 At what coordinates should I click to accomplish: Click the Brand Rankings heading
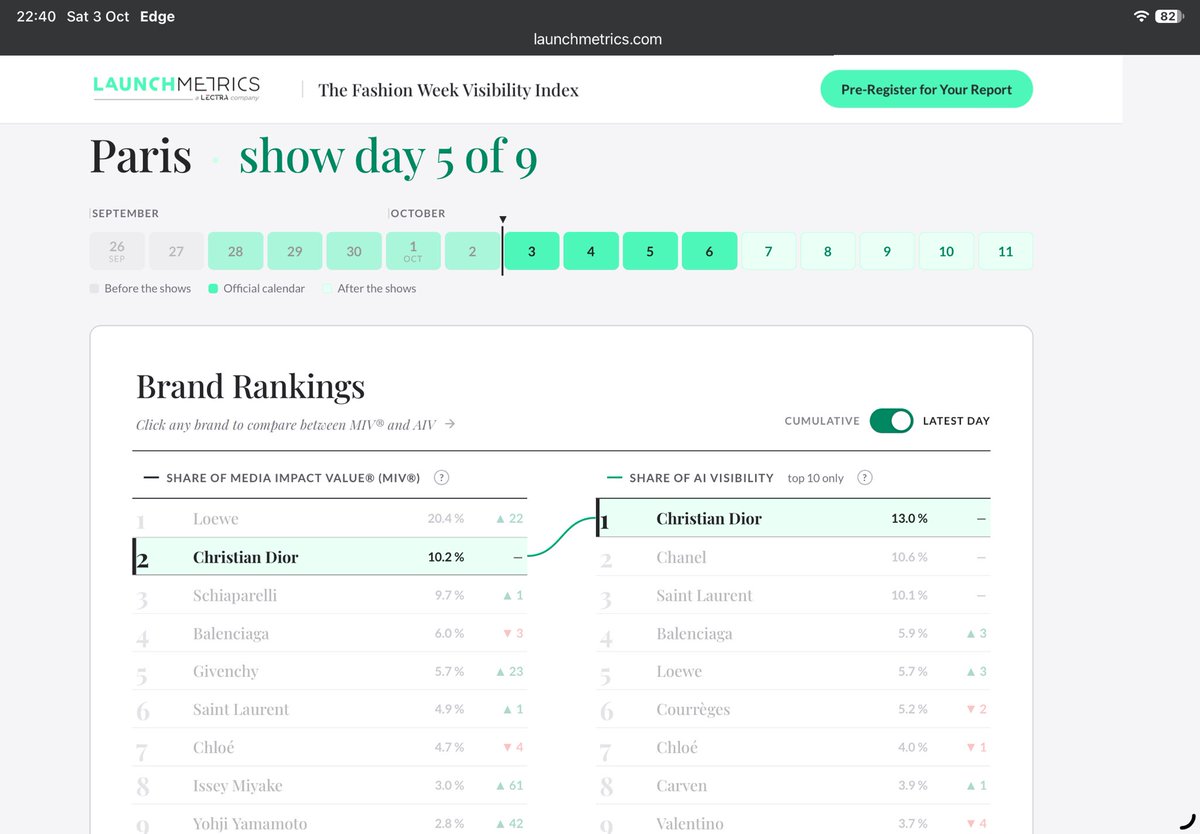coord(250,386)
